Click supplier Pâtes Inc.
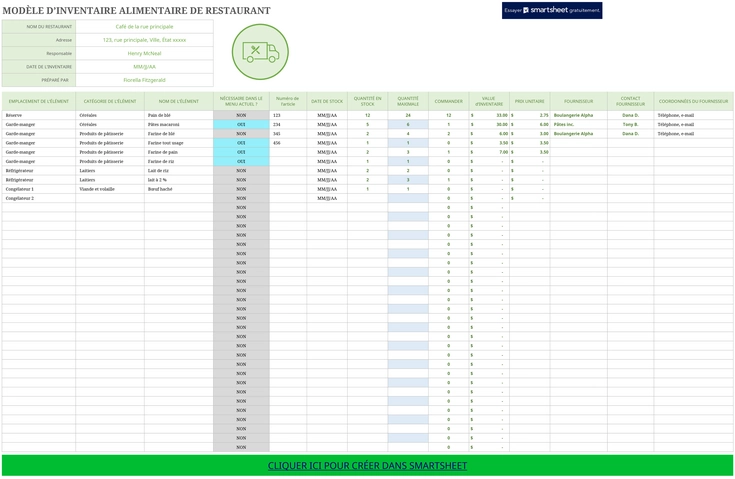 pos(578,125)
